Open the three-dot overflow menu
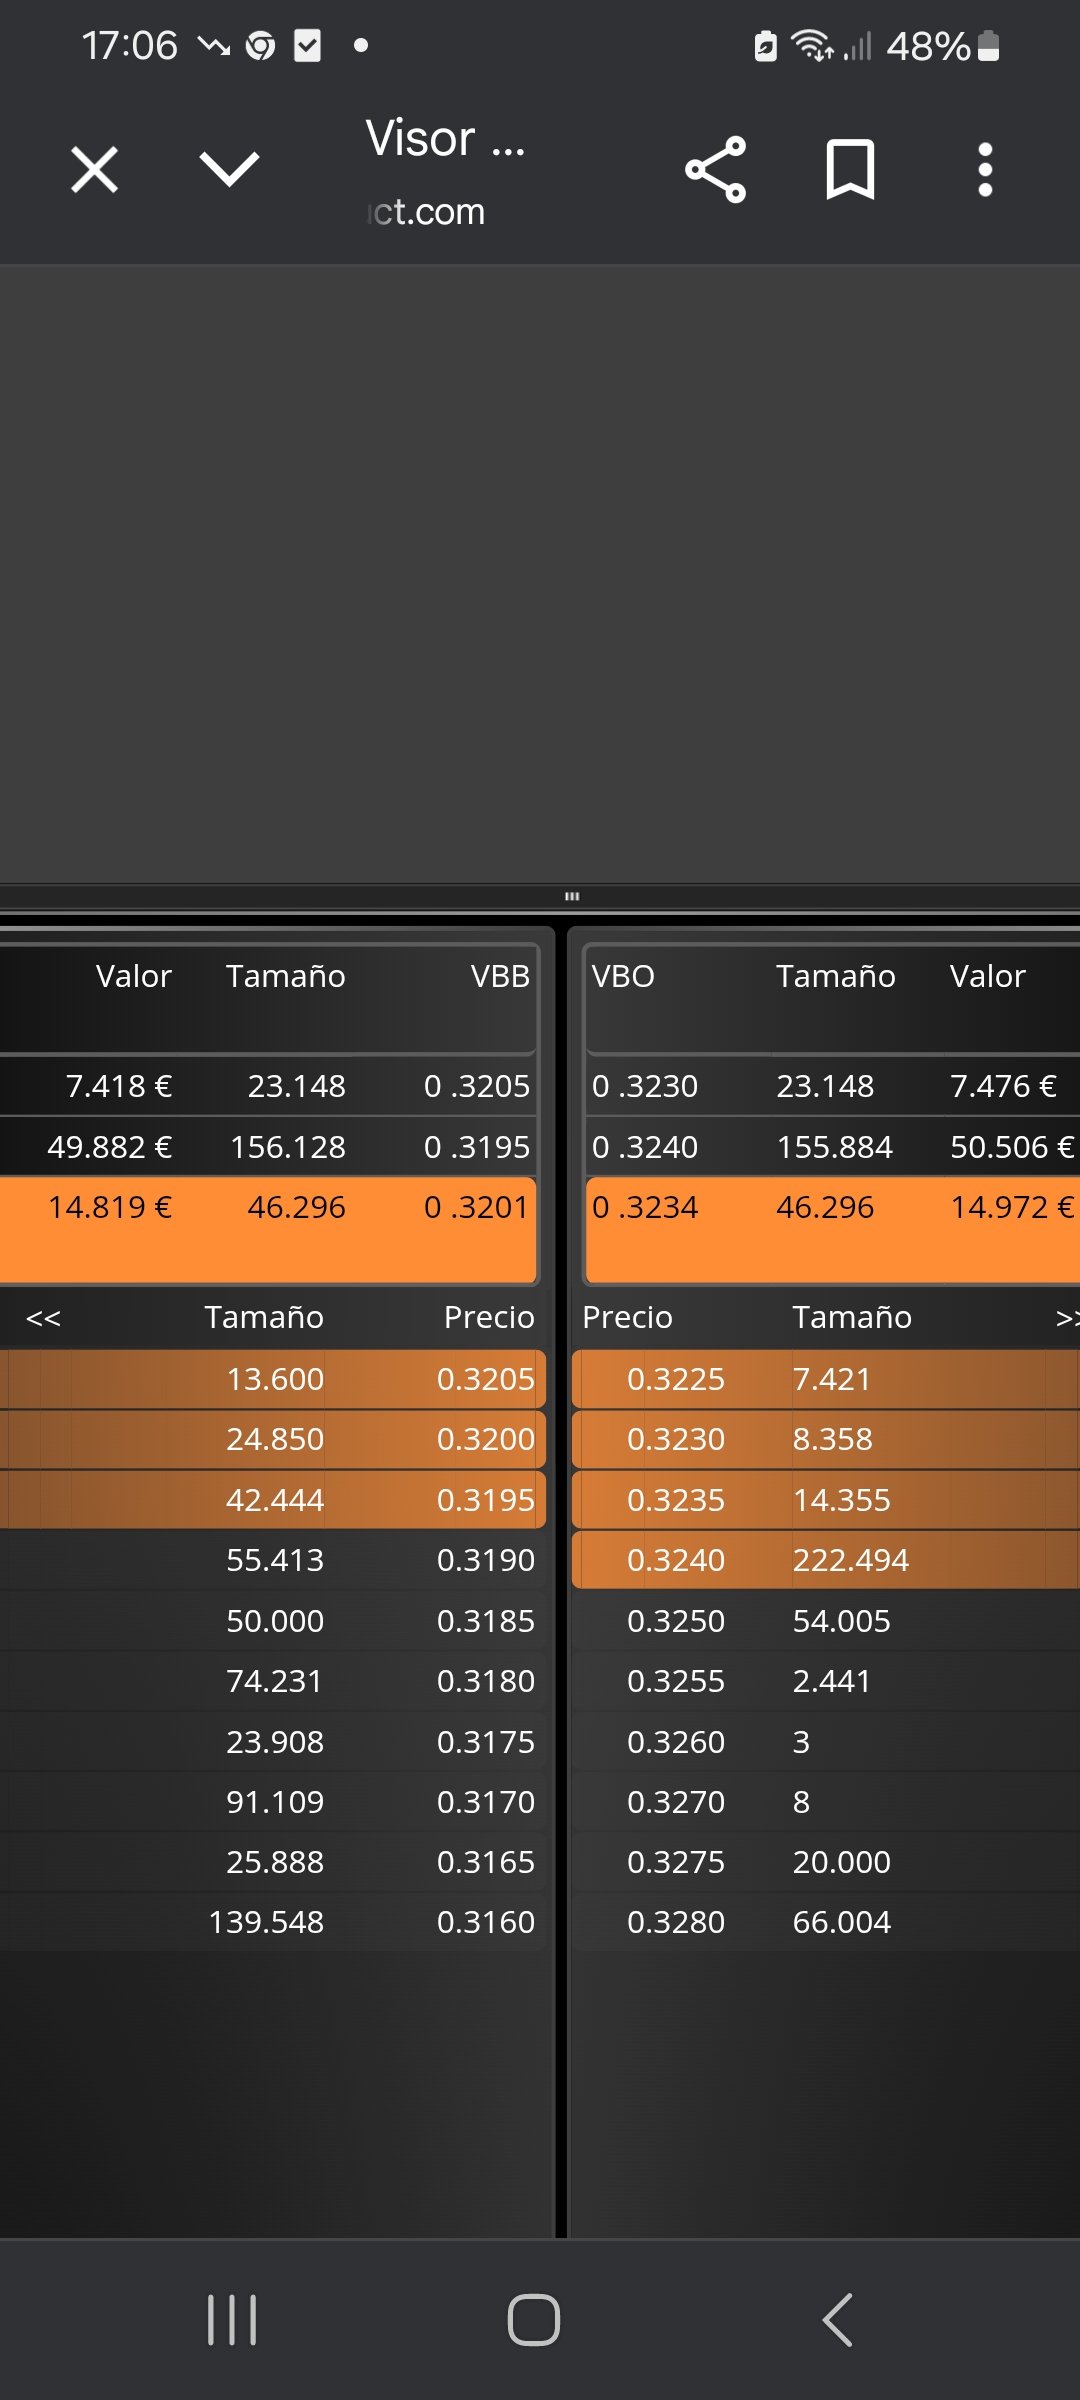The image size is (1080, 2400). [x=985, y=169]
